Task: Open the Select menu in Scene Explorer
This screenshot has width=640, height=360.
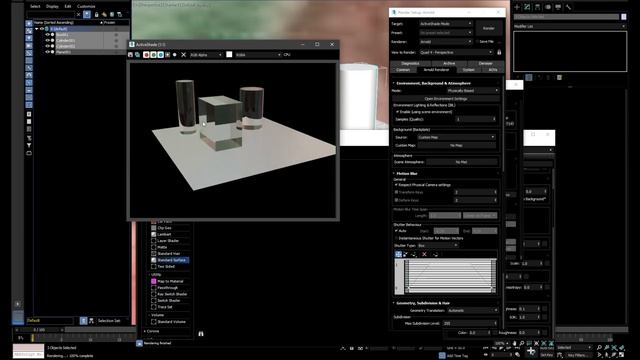Action: (x=35, y=7)
